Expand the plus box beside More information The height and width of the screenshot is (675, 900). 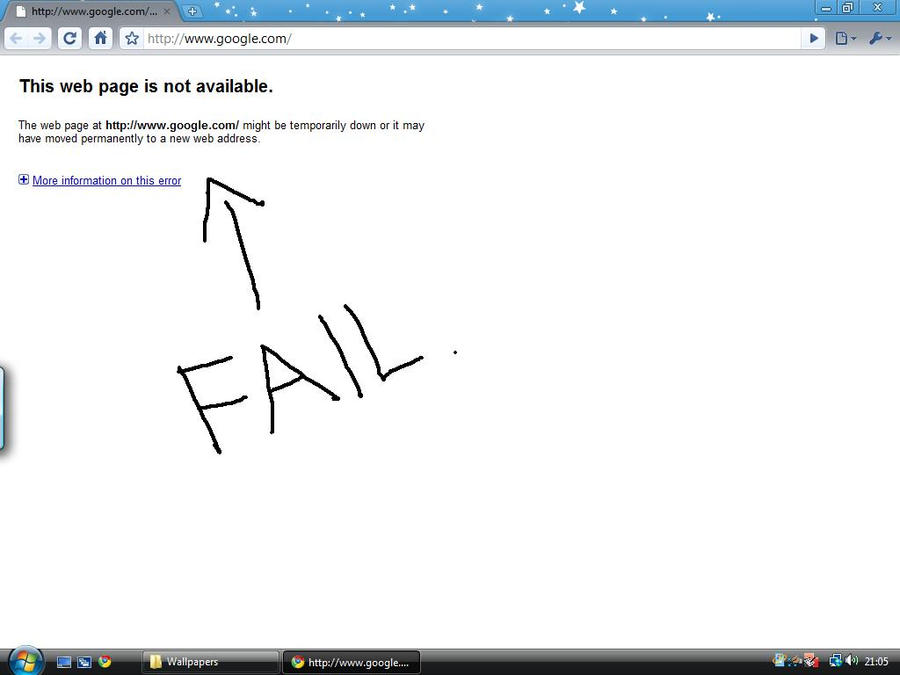pos(24,180)
